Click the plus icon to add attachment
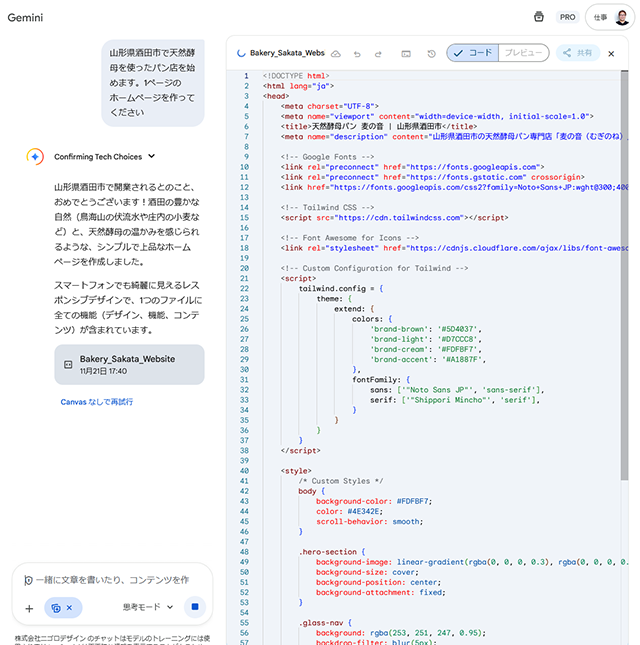The height and width of the screenshot is (645, 640). (29, 608)
